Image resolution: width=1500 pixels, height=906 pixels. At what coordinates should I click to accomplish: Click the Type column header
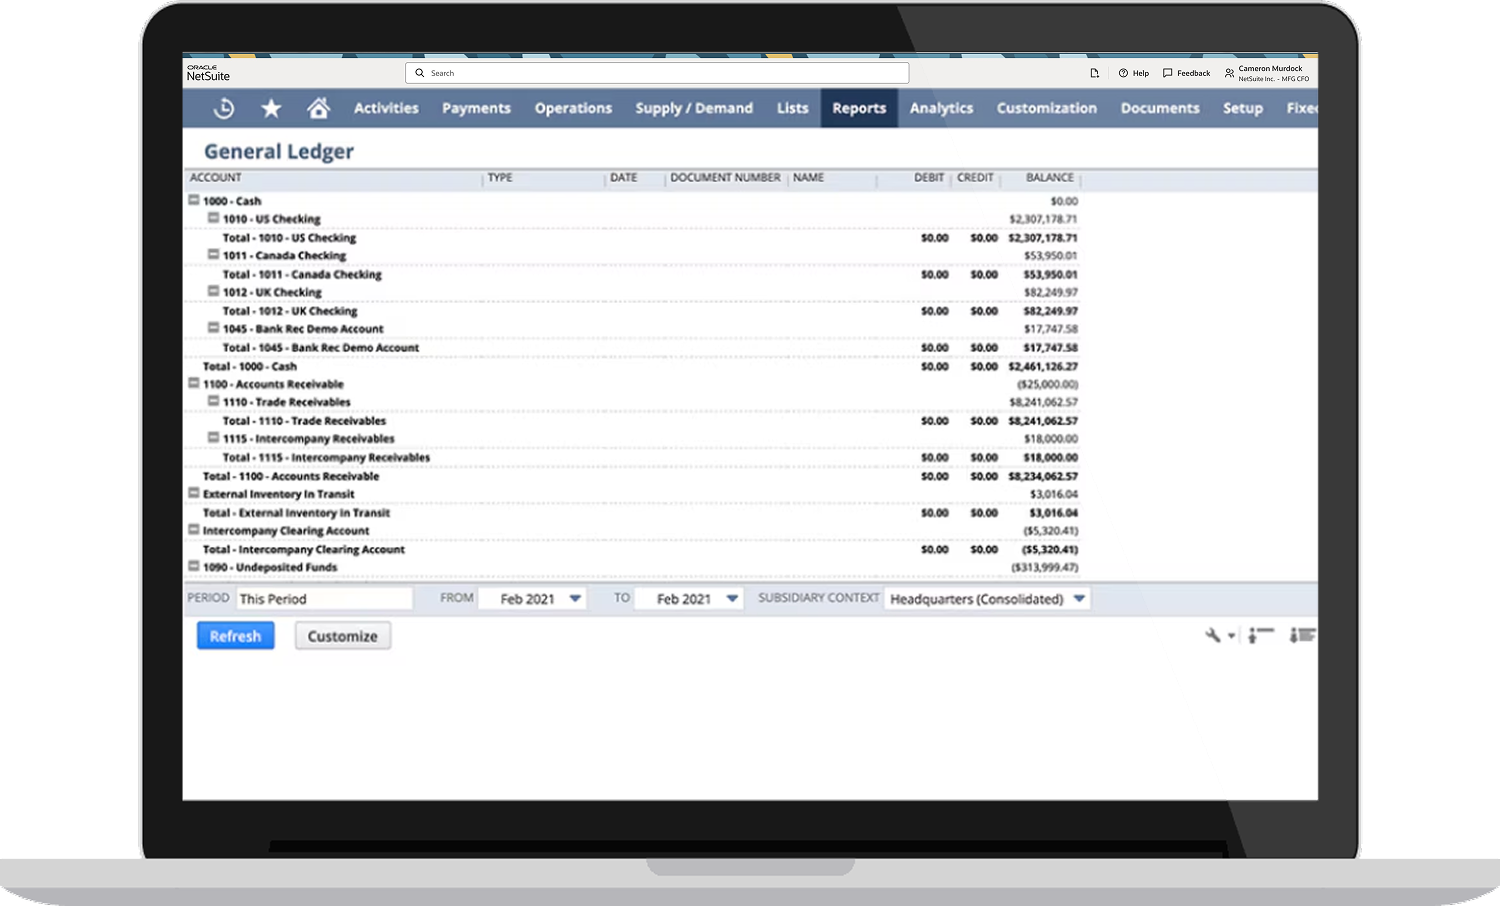[x=500, y=177]
